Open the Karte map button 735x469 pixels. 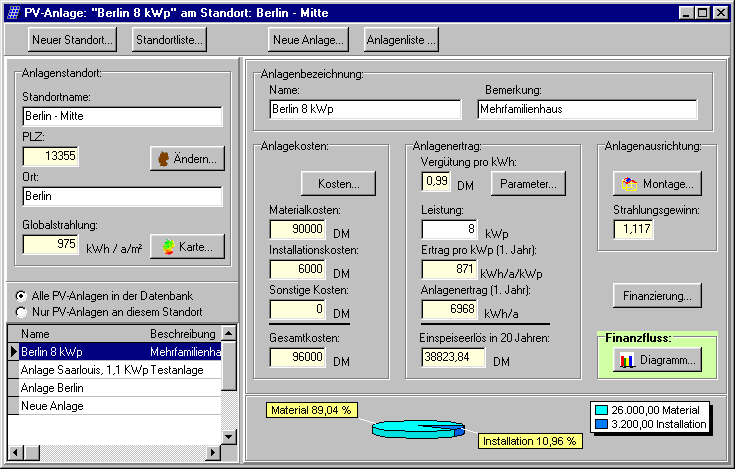186,246
